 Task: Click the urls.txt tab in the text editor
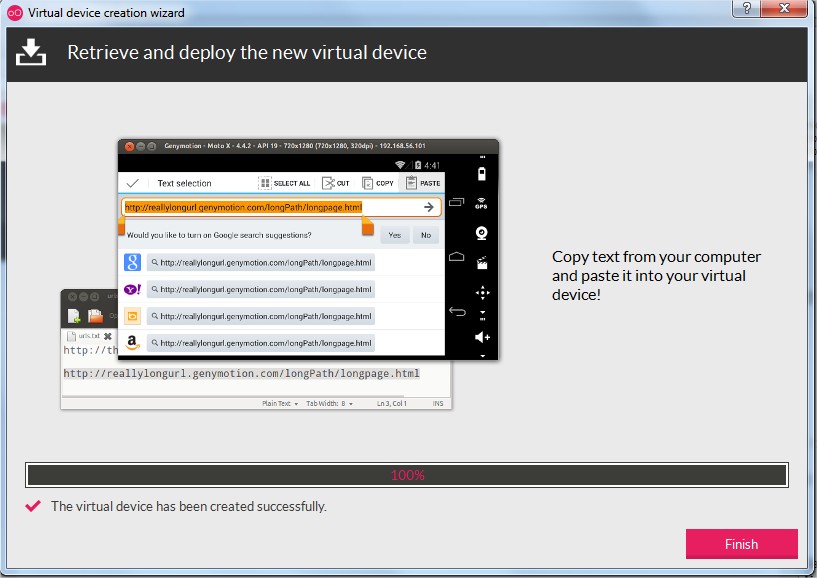89,336
